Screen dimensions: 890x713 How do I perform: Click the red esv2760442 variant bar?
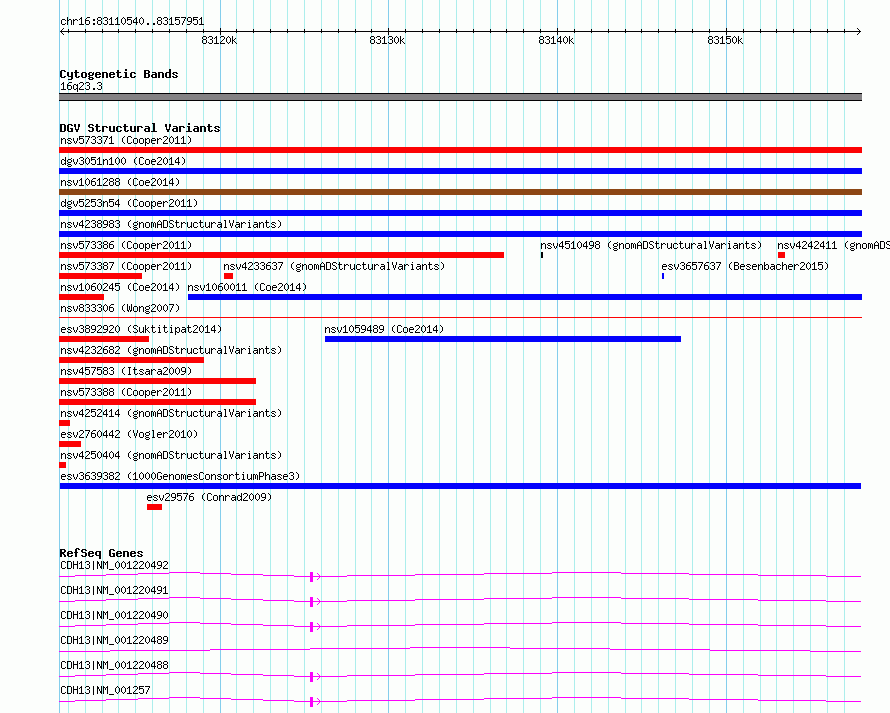(70, 444)
